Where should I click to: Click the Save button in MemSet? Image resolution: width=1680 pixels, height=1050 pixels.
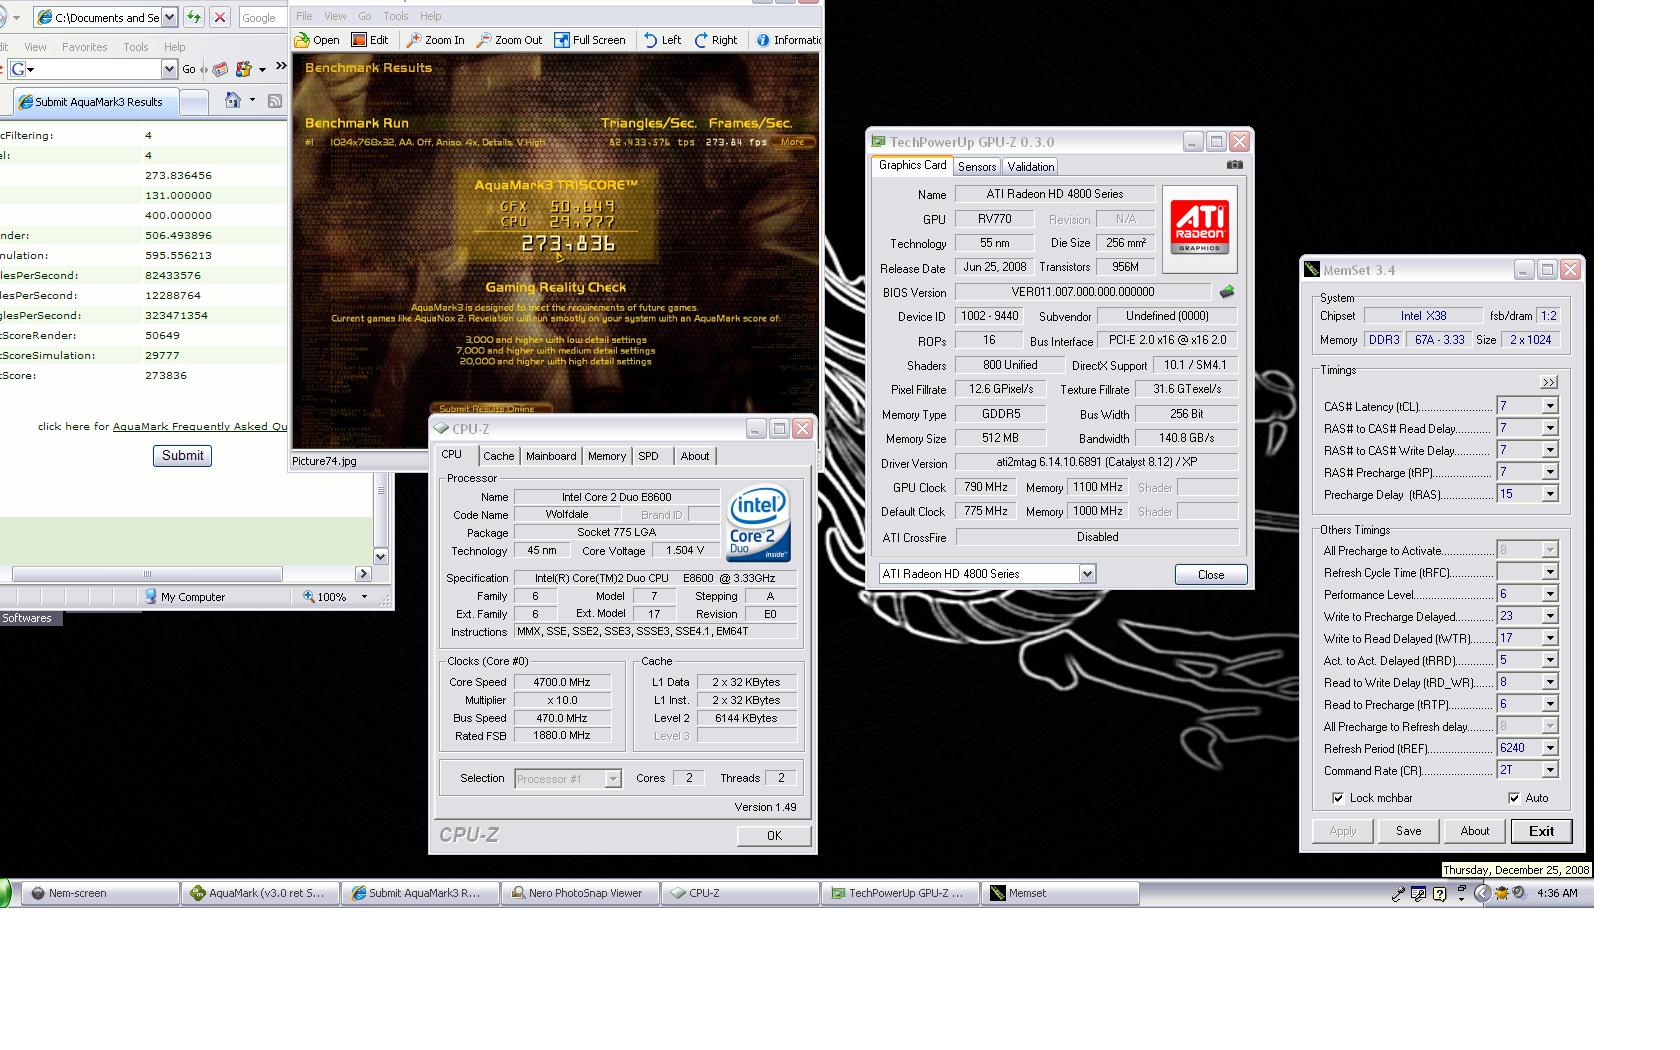pyautogui.click(x=1408, y=831)
